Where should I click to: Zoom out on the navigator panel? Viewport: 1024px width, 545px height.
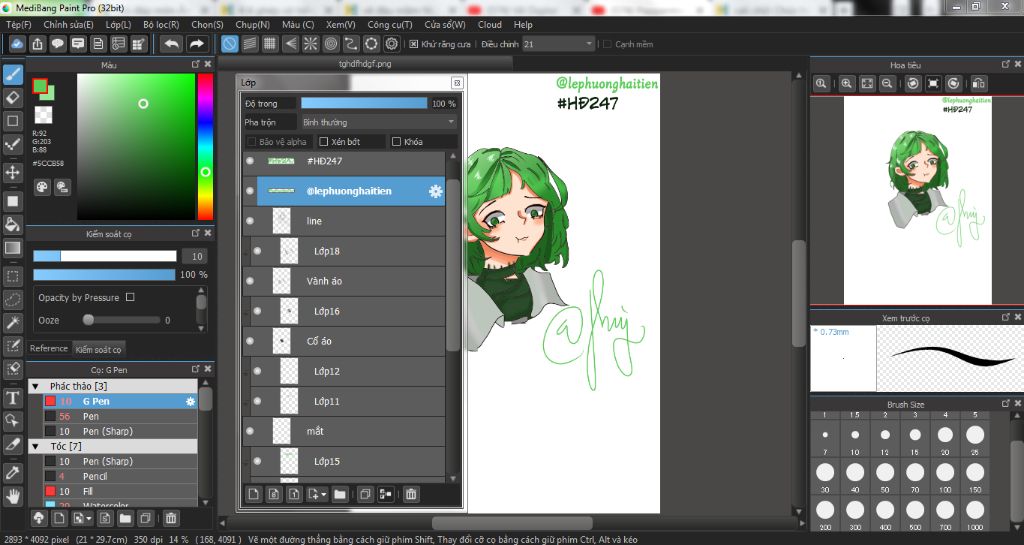pyautogui.click(x=887, y=84)
